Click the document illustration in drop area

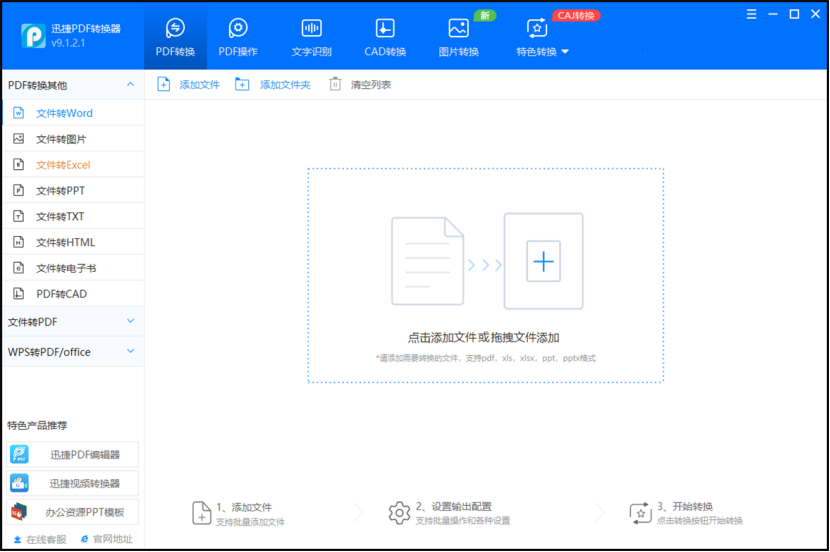[427, 261]
